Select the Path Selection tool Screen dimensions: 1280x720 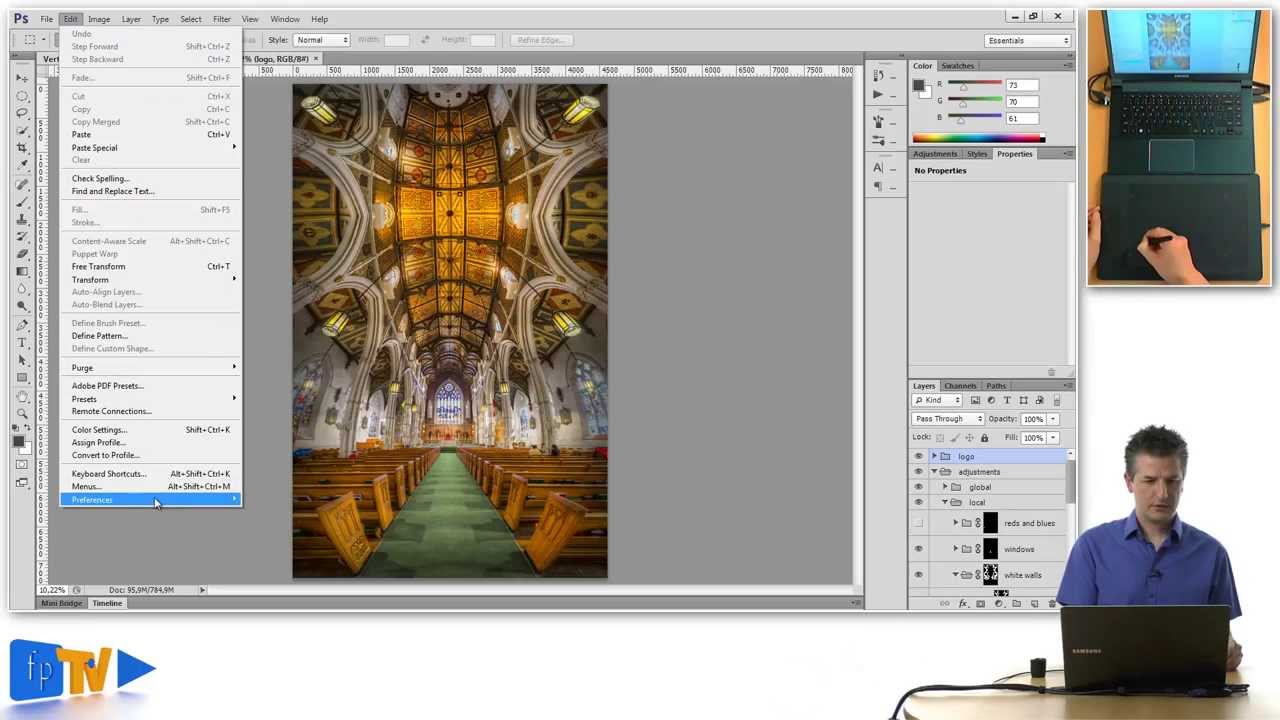pos(22,360)
